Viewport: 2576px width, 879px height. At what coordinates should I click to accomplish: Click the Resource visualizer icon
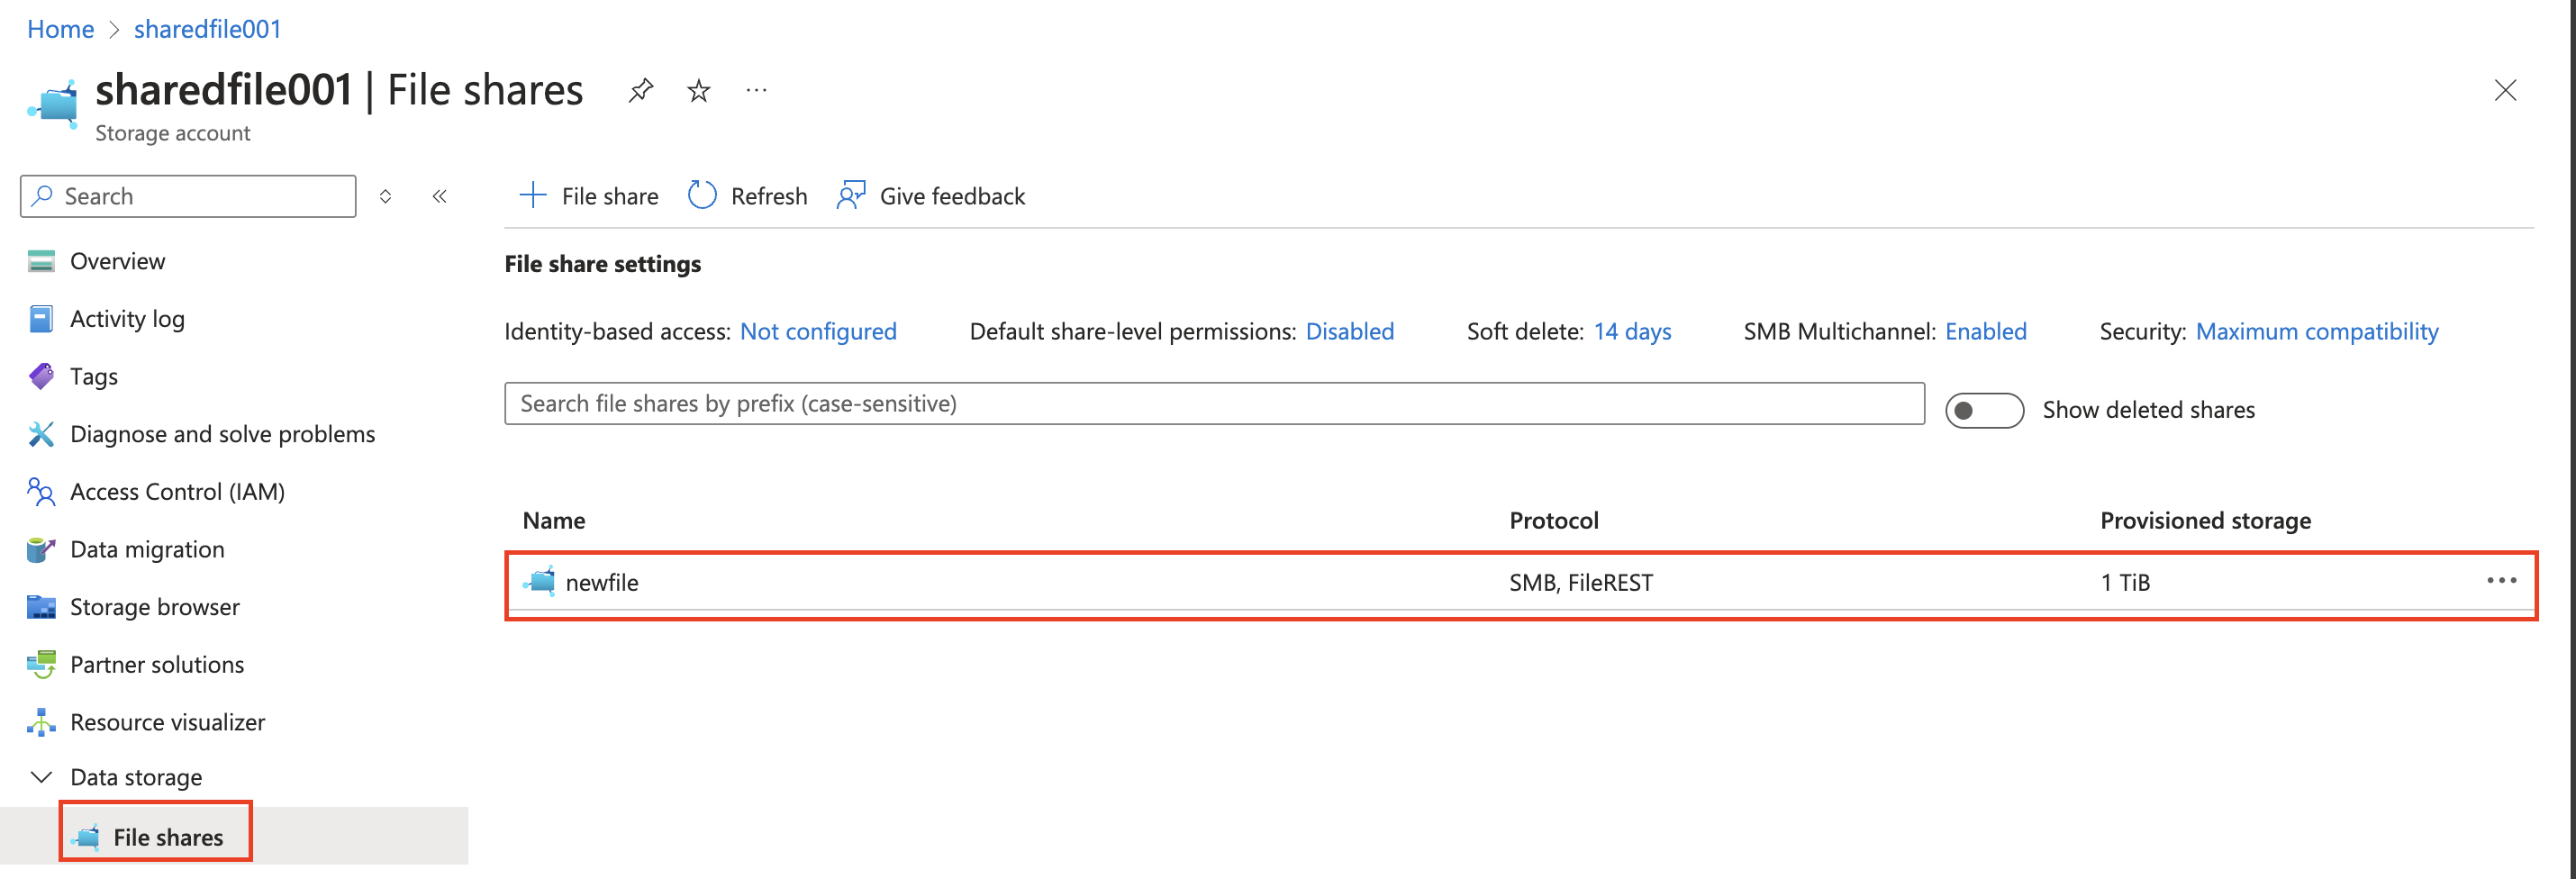(x=41, y=722)
